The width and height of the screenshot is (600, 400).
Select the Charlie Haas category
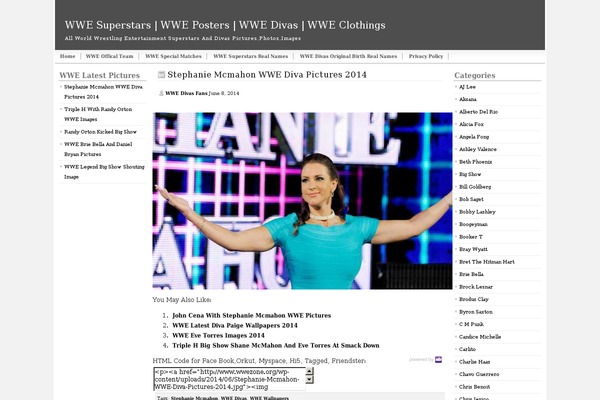tap(474, 362)
